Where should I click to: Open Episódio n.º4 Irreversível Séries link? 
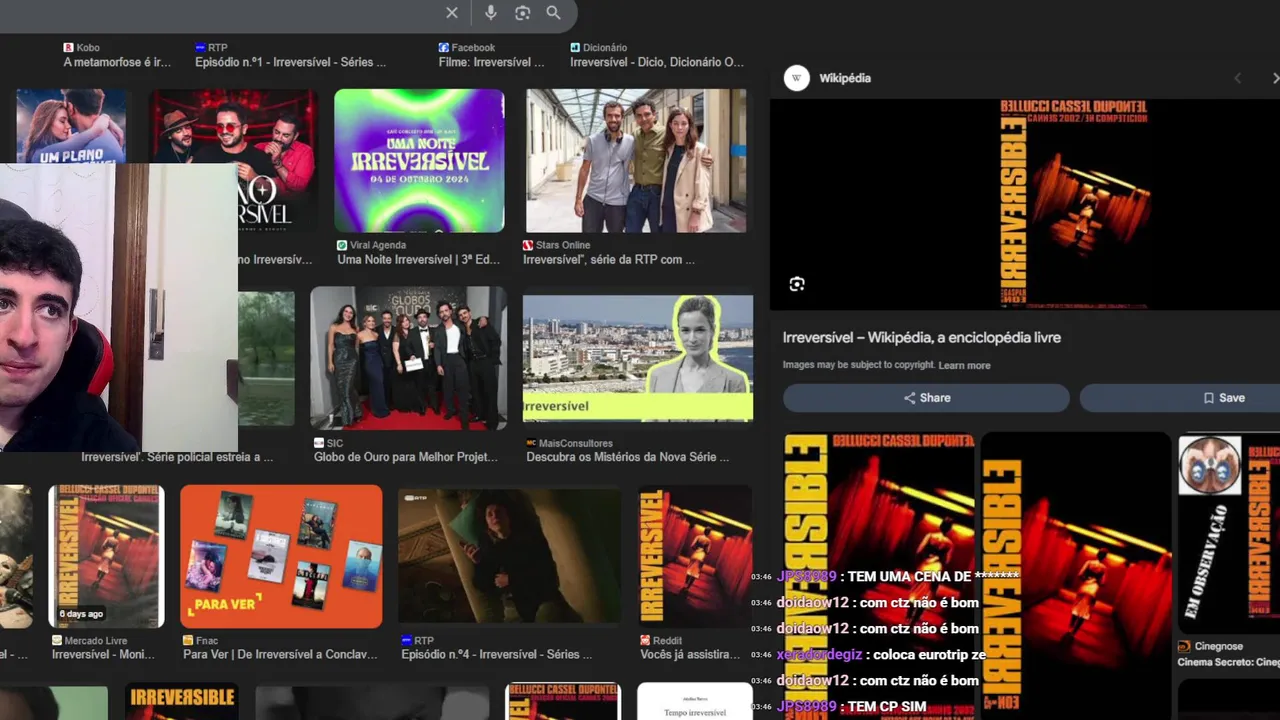(496, 655)
